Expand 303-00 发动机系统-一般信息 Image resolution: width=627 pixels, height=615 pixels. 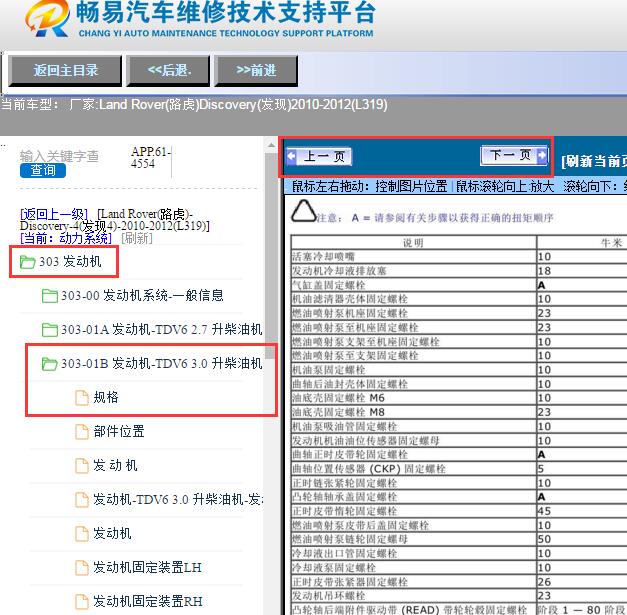tap(142, 296)
